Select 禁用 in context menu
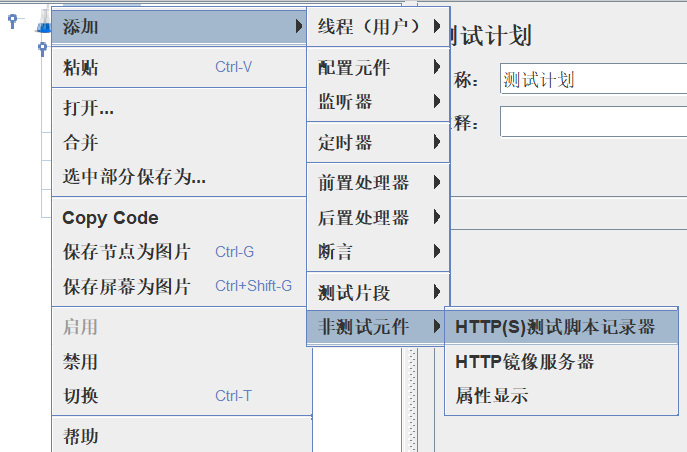This screenshot has width=687, height=452. point(181,362)
